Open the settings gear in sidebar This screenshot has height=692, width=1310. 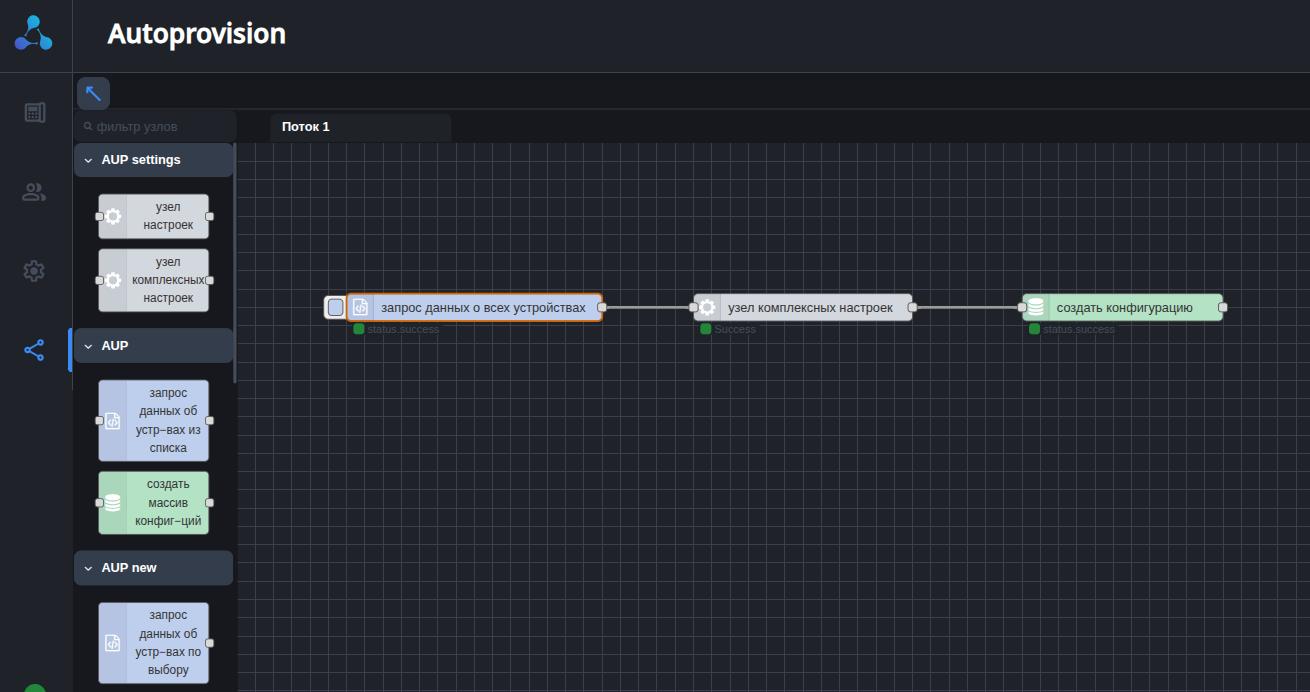click(x=34, y=271)
